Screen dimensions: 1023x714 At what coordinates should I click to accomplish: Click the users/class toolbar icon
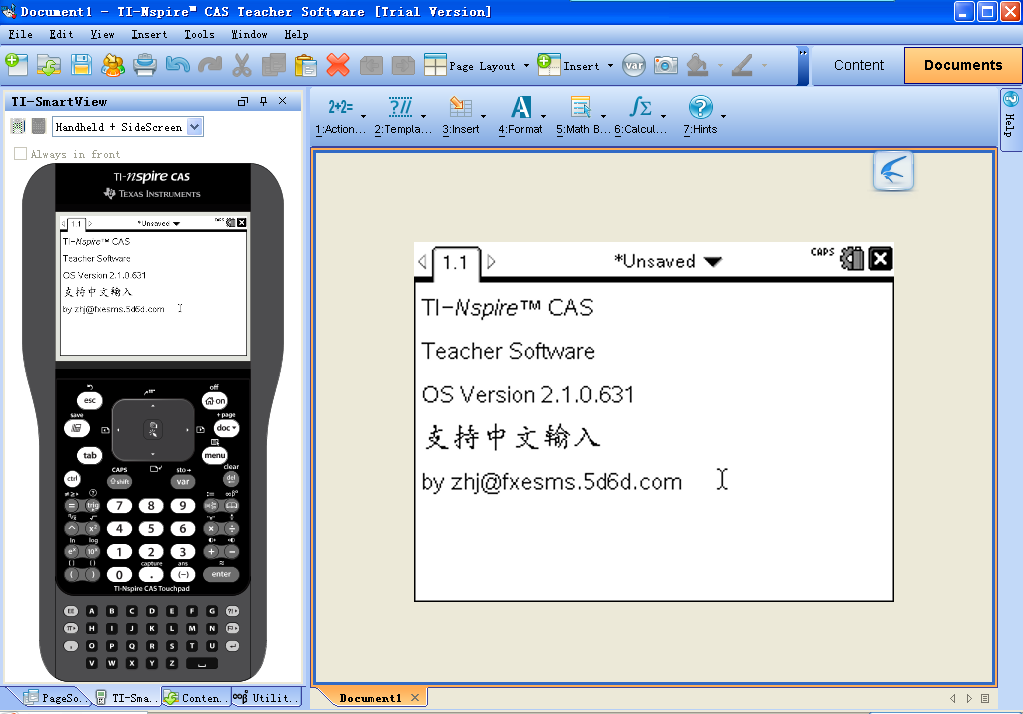(x=113, y=65)
